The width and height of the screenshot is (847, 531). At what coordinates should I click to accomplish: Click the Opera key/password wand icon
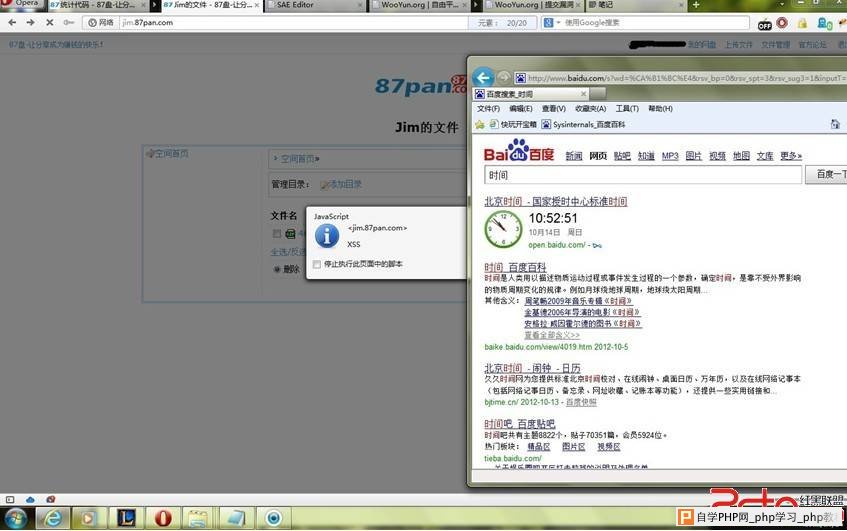(69, 23)
